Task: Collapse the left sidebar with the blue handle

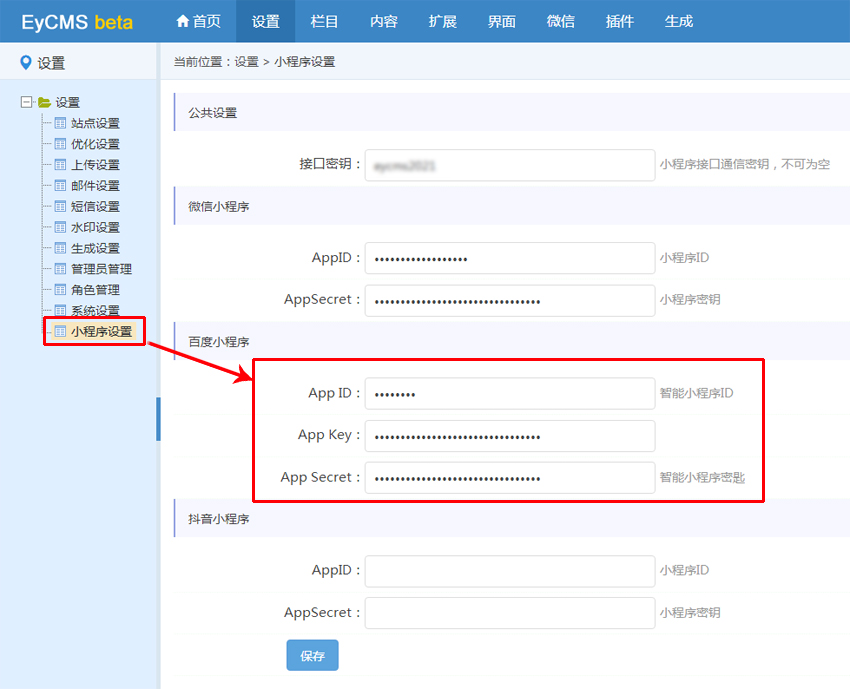Action: [158, 419]
